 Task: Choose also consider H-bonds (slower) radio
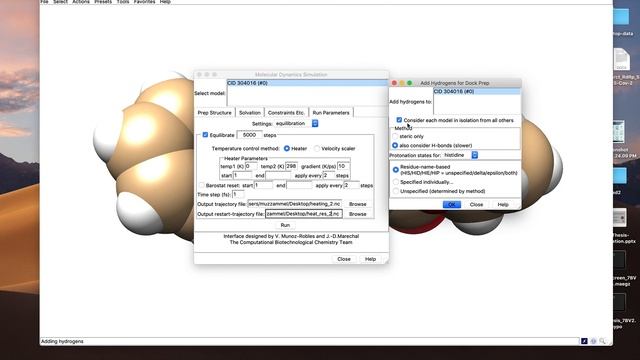[395, 145]
